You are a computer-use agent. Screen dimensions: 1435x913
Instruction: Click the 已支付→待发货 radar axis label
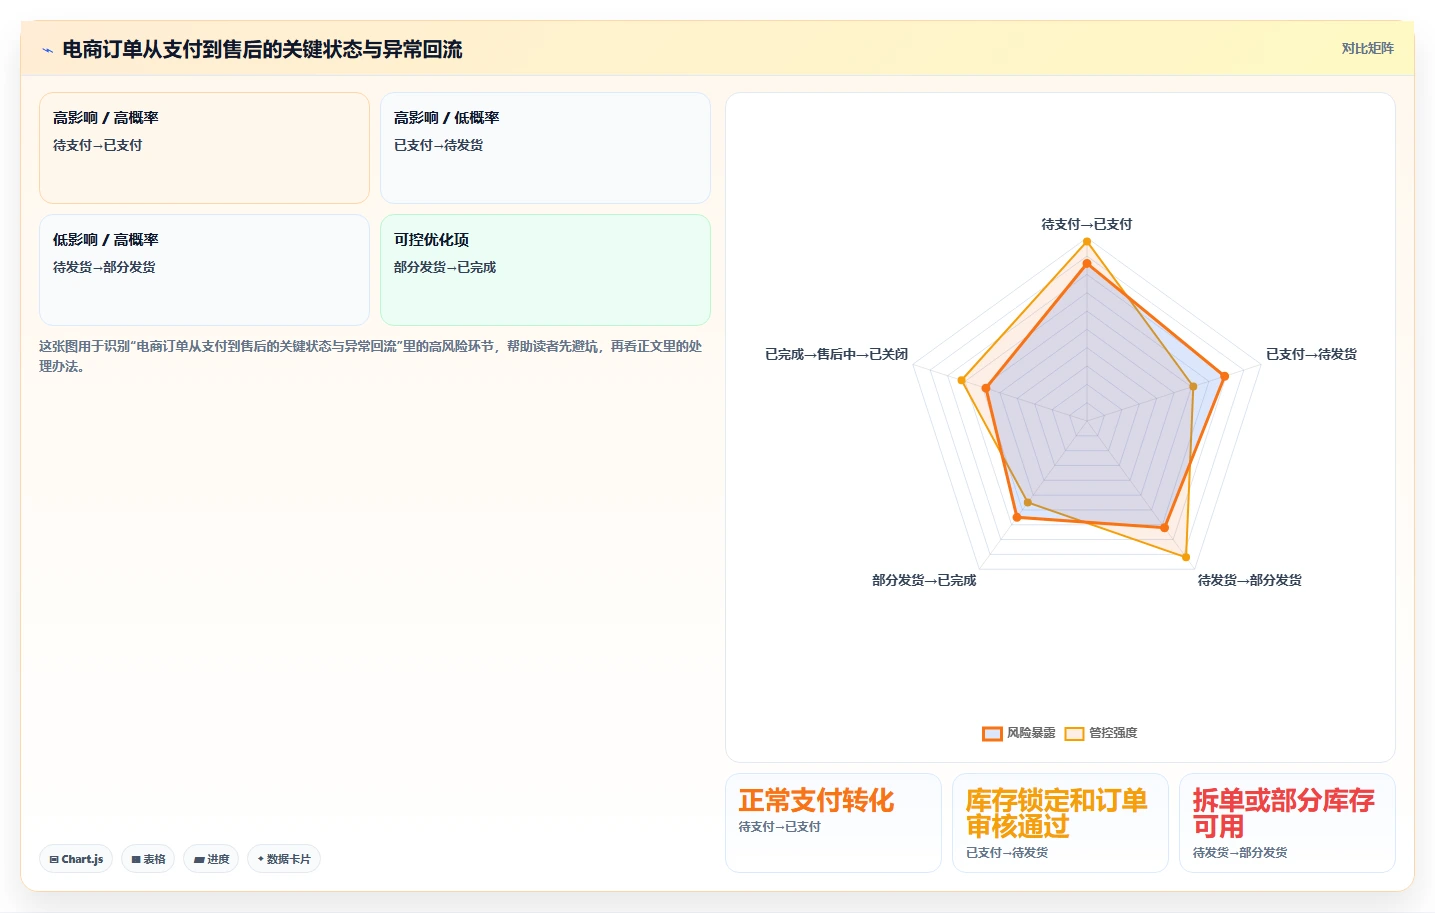[x=1311, y=354]
